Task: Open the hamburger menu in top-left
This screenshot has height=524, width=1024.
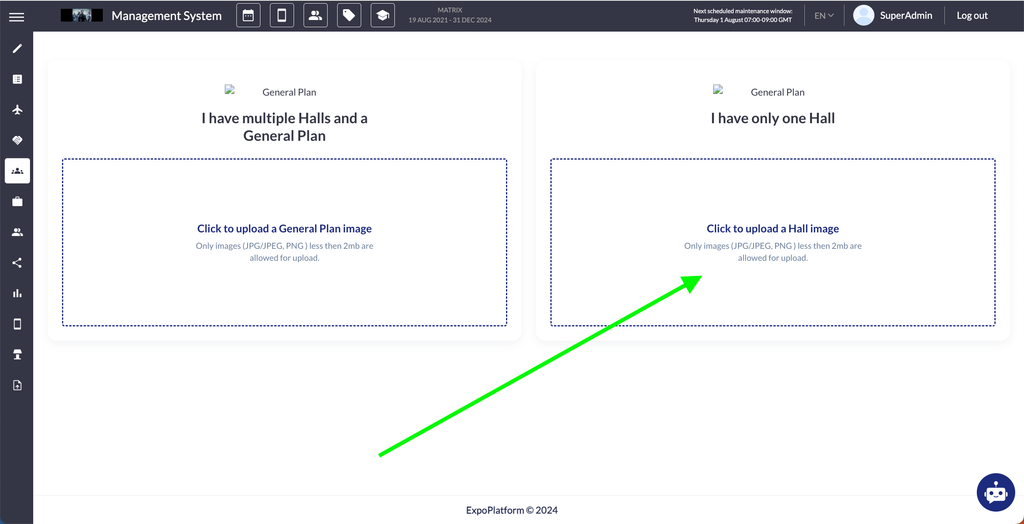Action: (x=16, y=16)
